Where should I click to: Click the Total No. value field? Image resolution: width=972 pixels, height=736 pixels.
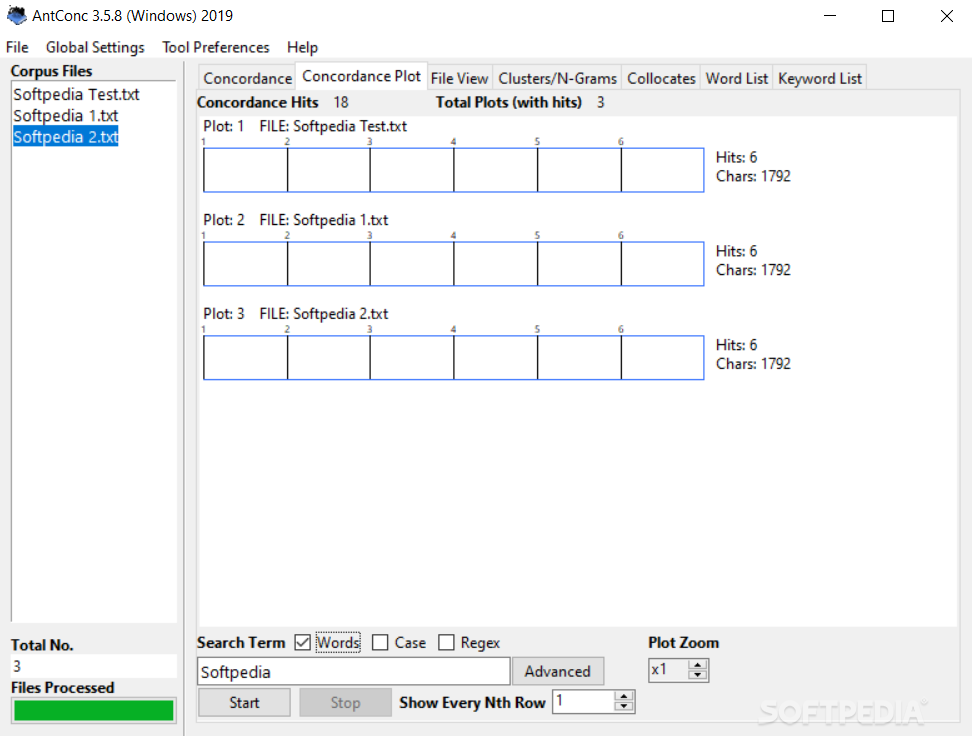pos(94,666)
